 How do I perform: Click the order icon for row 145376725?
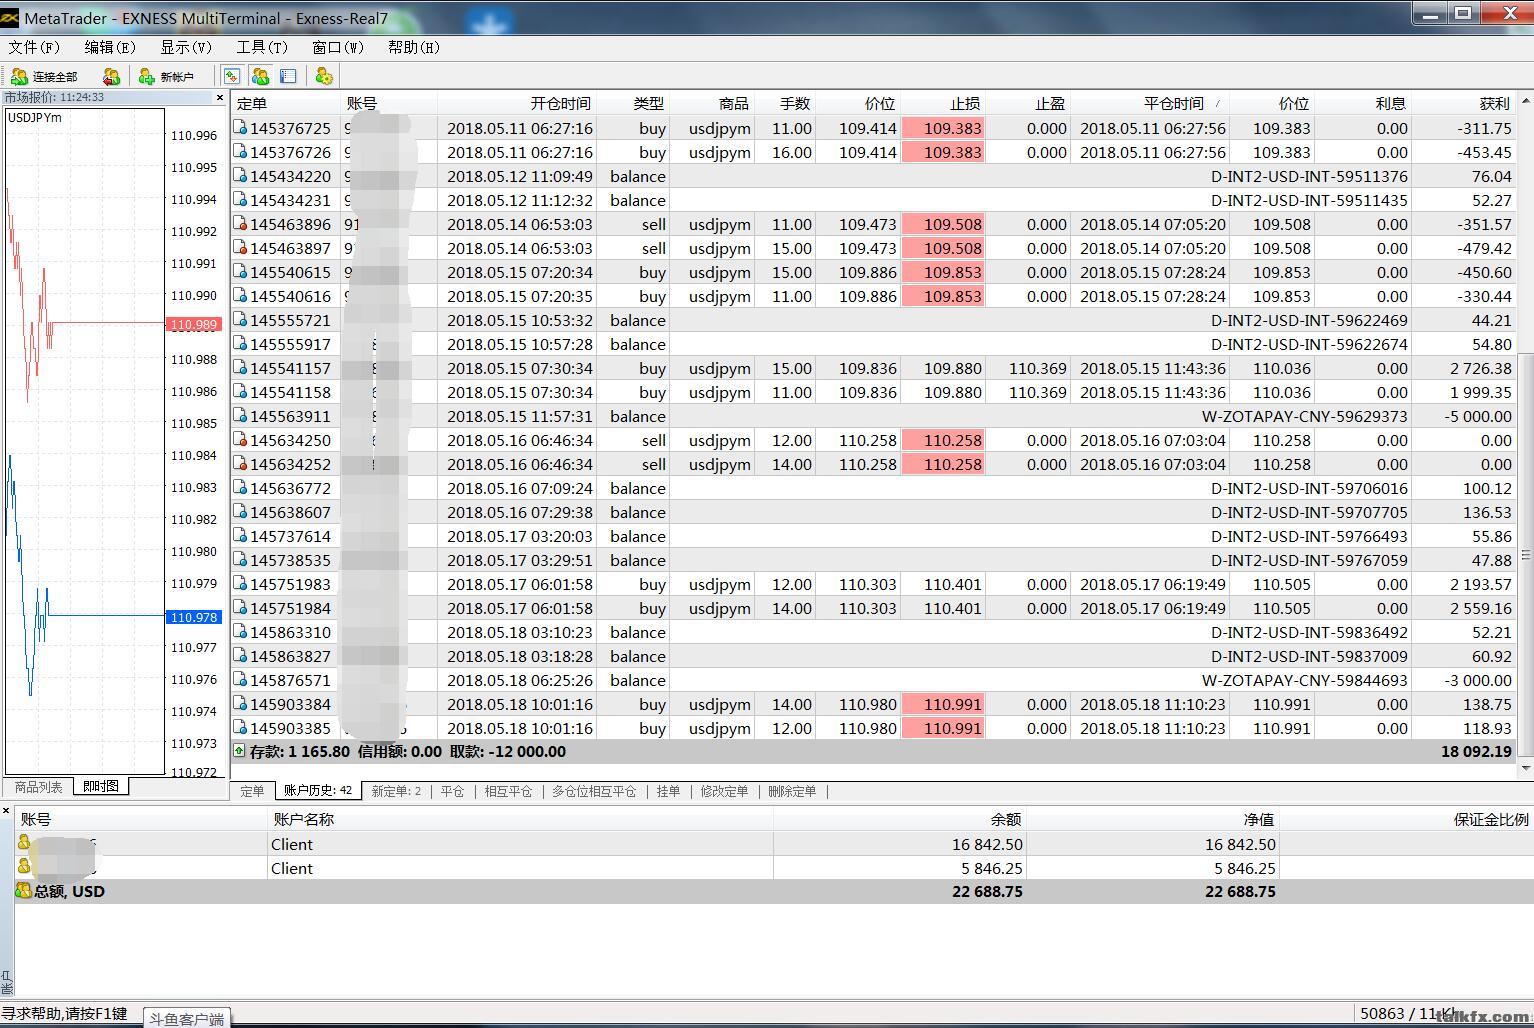pos(240,128)
